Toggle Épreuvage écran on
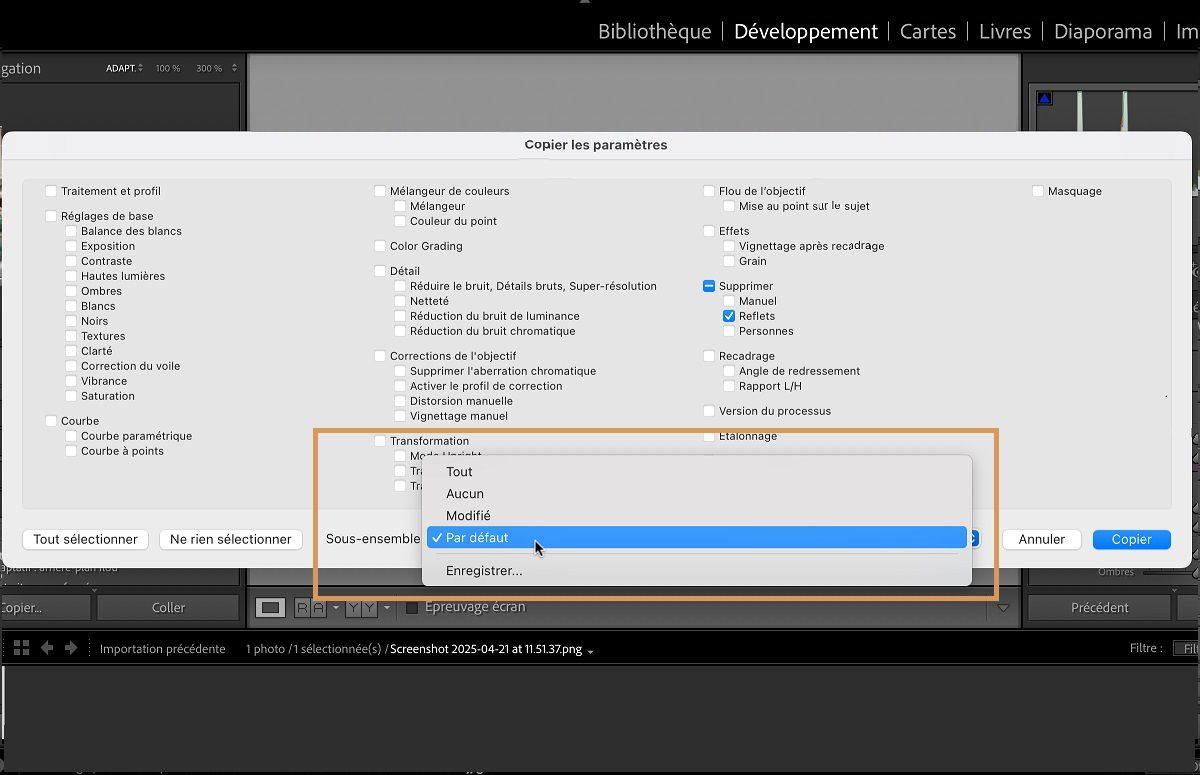This screenshot has height=775, width=1200. click(413, 607)
